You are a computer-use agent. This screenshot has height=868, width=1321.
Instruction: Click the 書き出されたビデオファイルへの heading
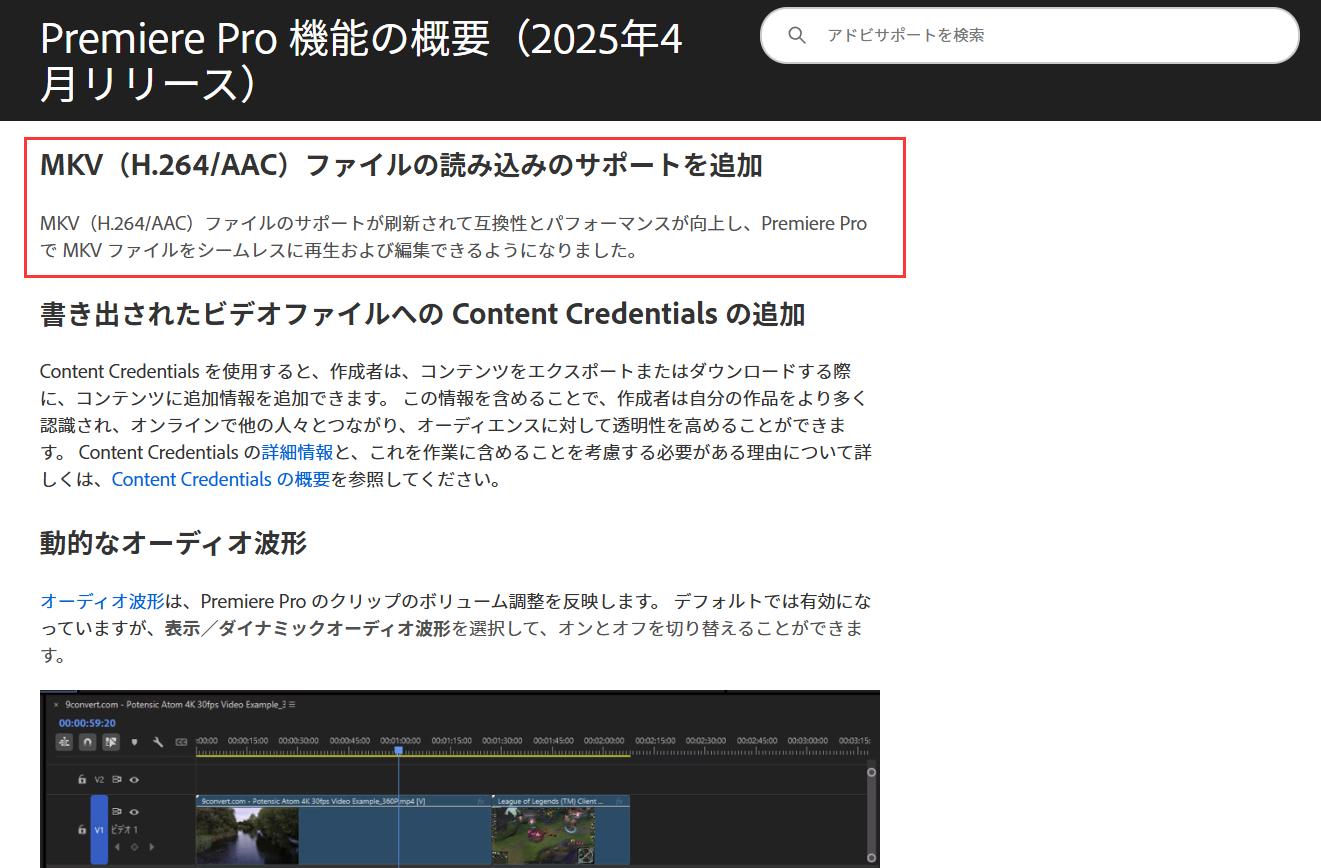tap(422, 314)
